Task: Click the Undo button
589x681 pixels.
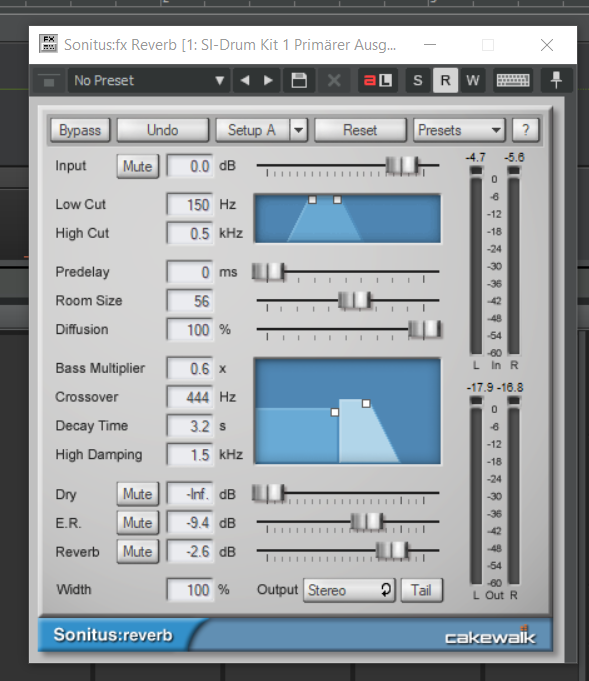Action: tap(162, 130)
